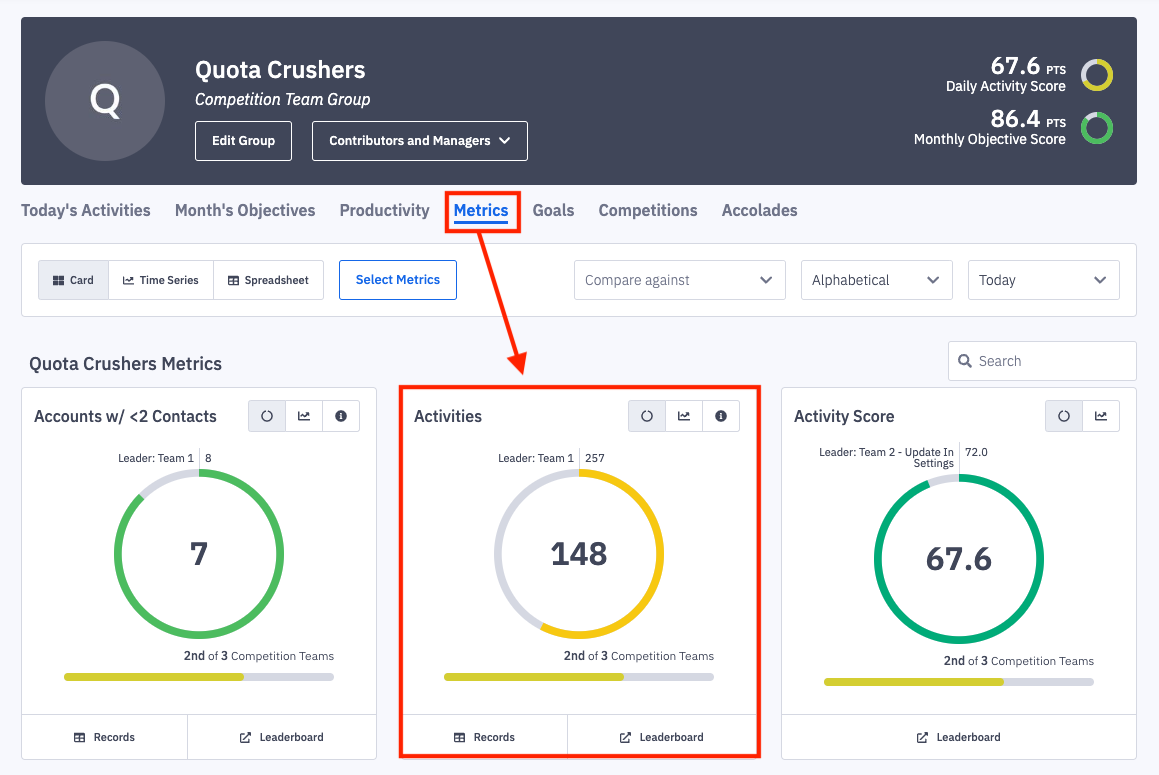Open the Compare against dropdown
Viewport: 1159px width, 775px height.
pyautogui.click(x=679, y=280)
